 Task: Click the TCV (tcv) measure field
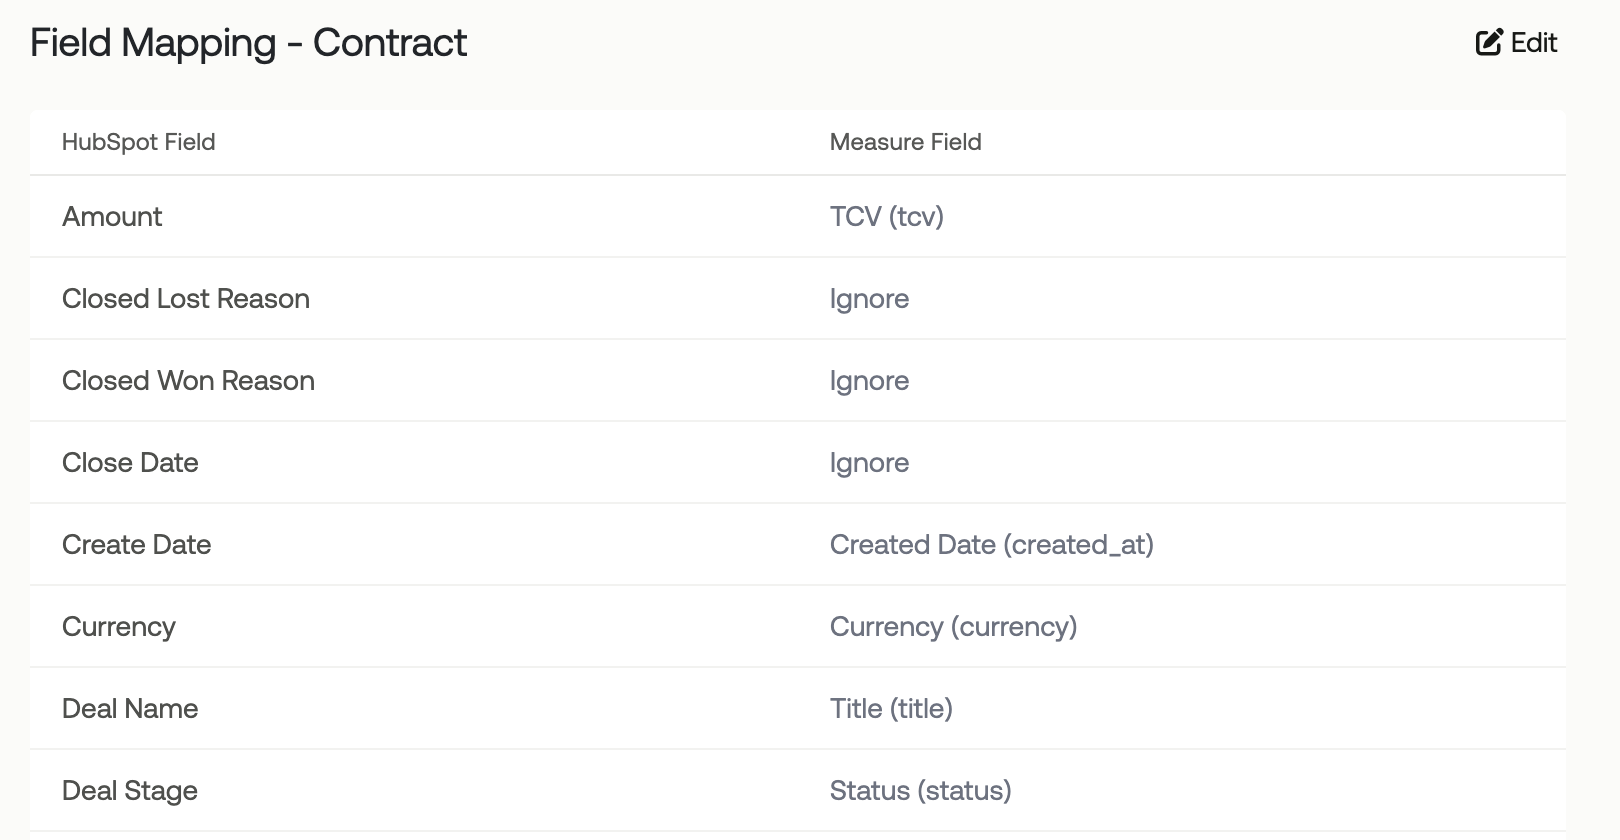coord(887,217)
